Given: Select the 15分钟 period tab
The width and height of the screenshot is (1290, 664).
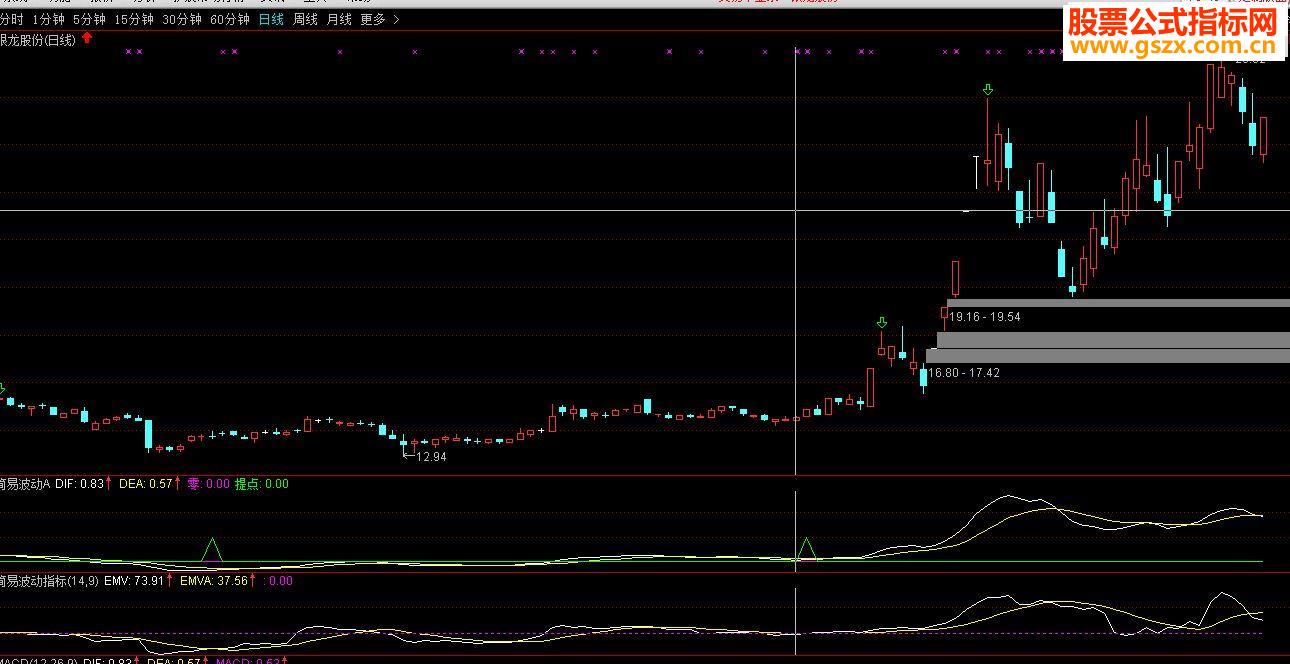Looking at the screenshot, I should pos(134,19).
